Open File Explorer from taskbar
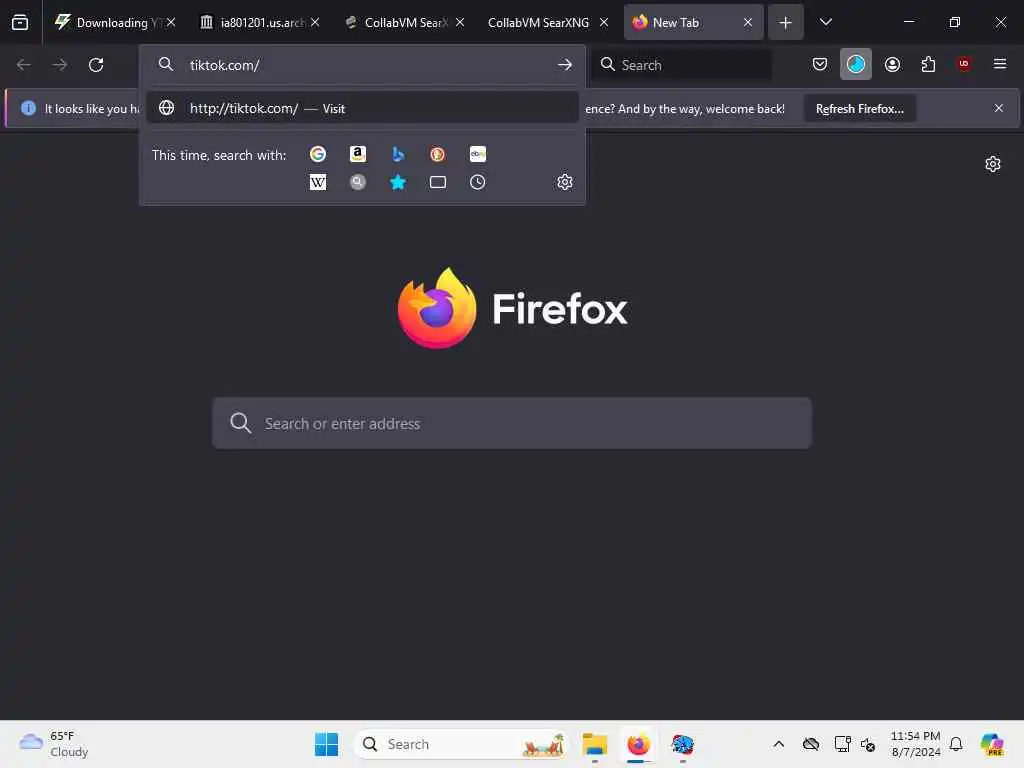The image size is (1024, 768). click(595, 744)
